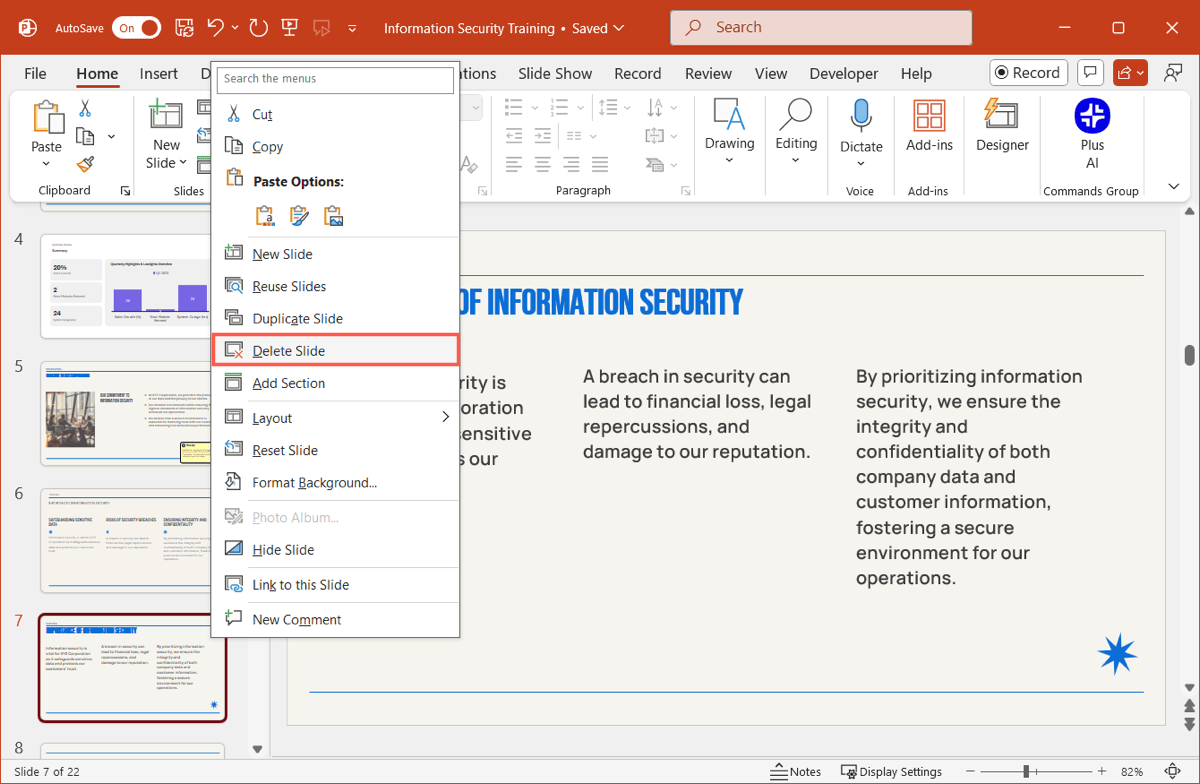Viewport: 1200px width, 784px height.
Task: Click the Cut scissors icon in ribbon
Action: pos(85,109)
